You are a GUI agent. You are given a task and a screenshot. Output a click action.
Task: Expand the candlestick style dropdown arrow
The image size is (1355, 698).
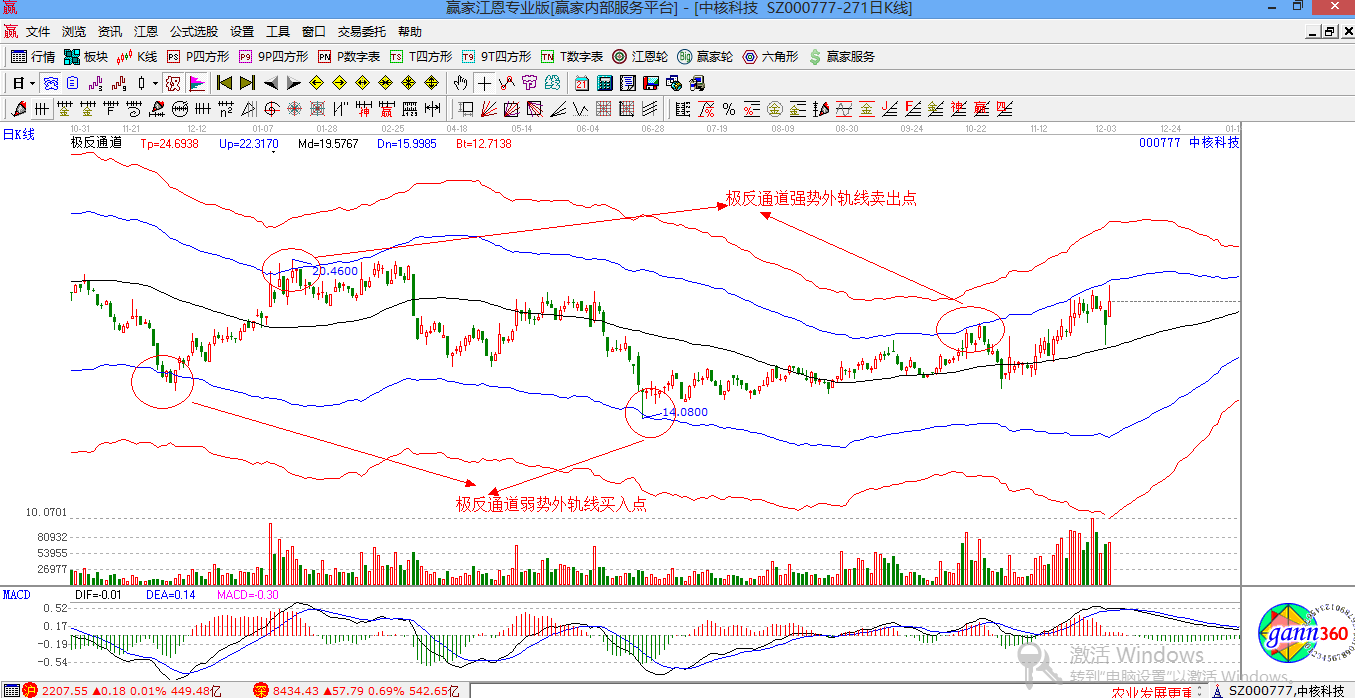pos(154,83)
